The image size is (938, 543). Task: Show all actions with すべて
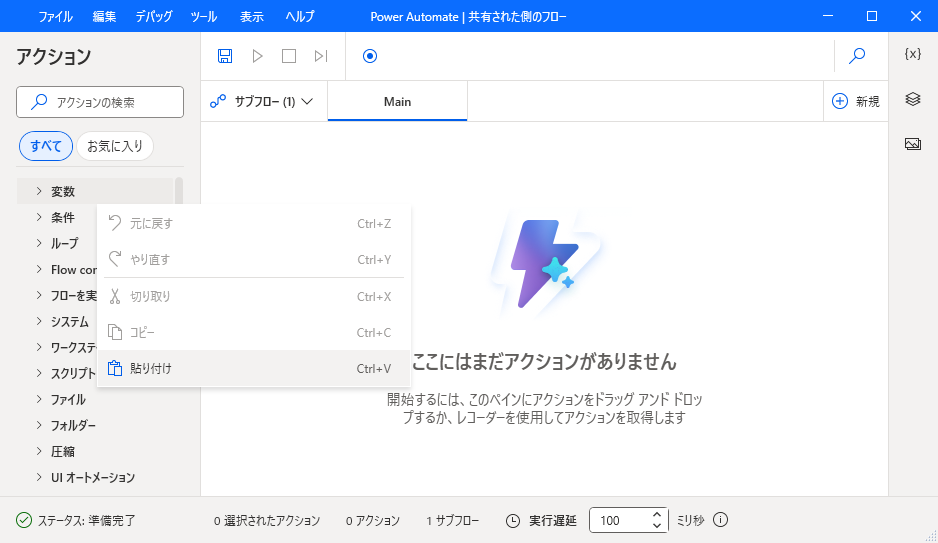pyautogui.click(x=46, y=146)
